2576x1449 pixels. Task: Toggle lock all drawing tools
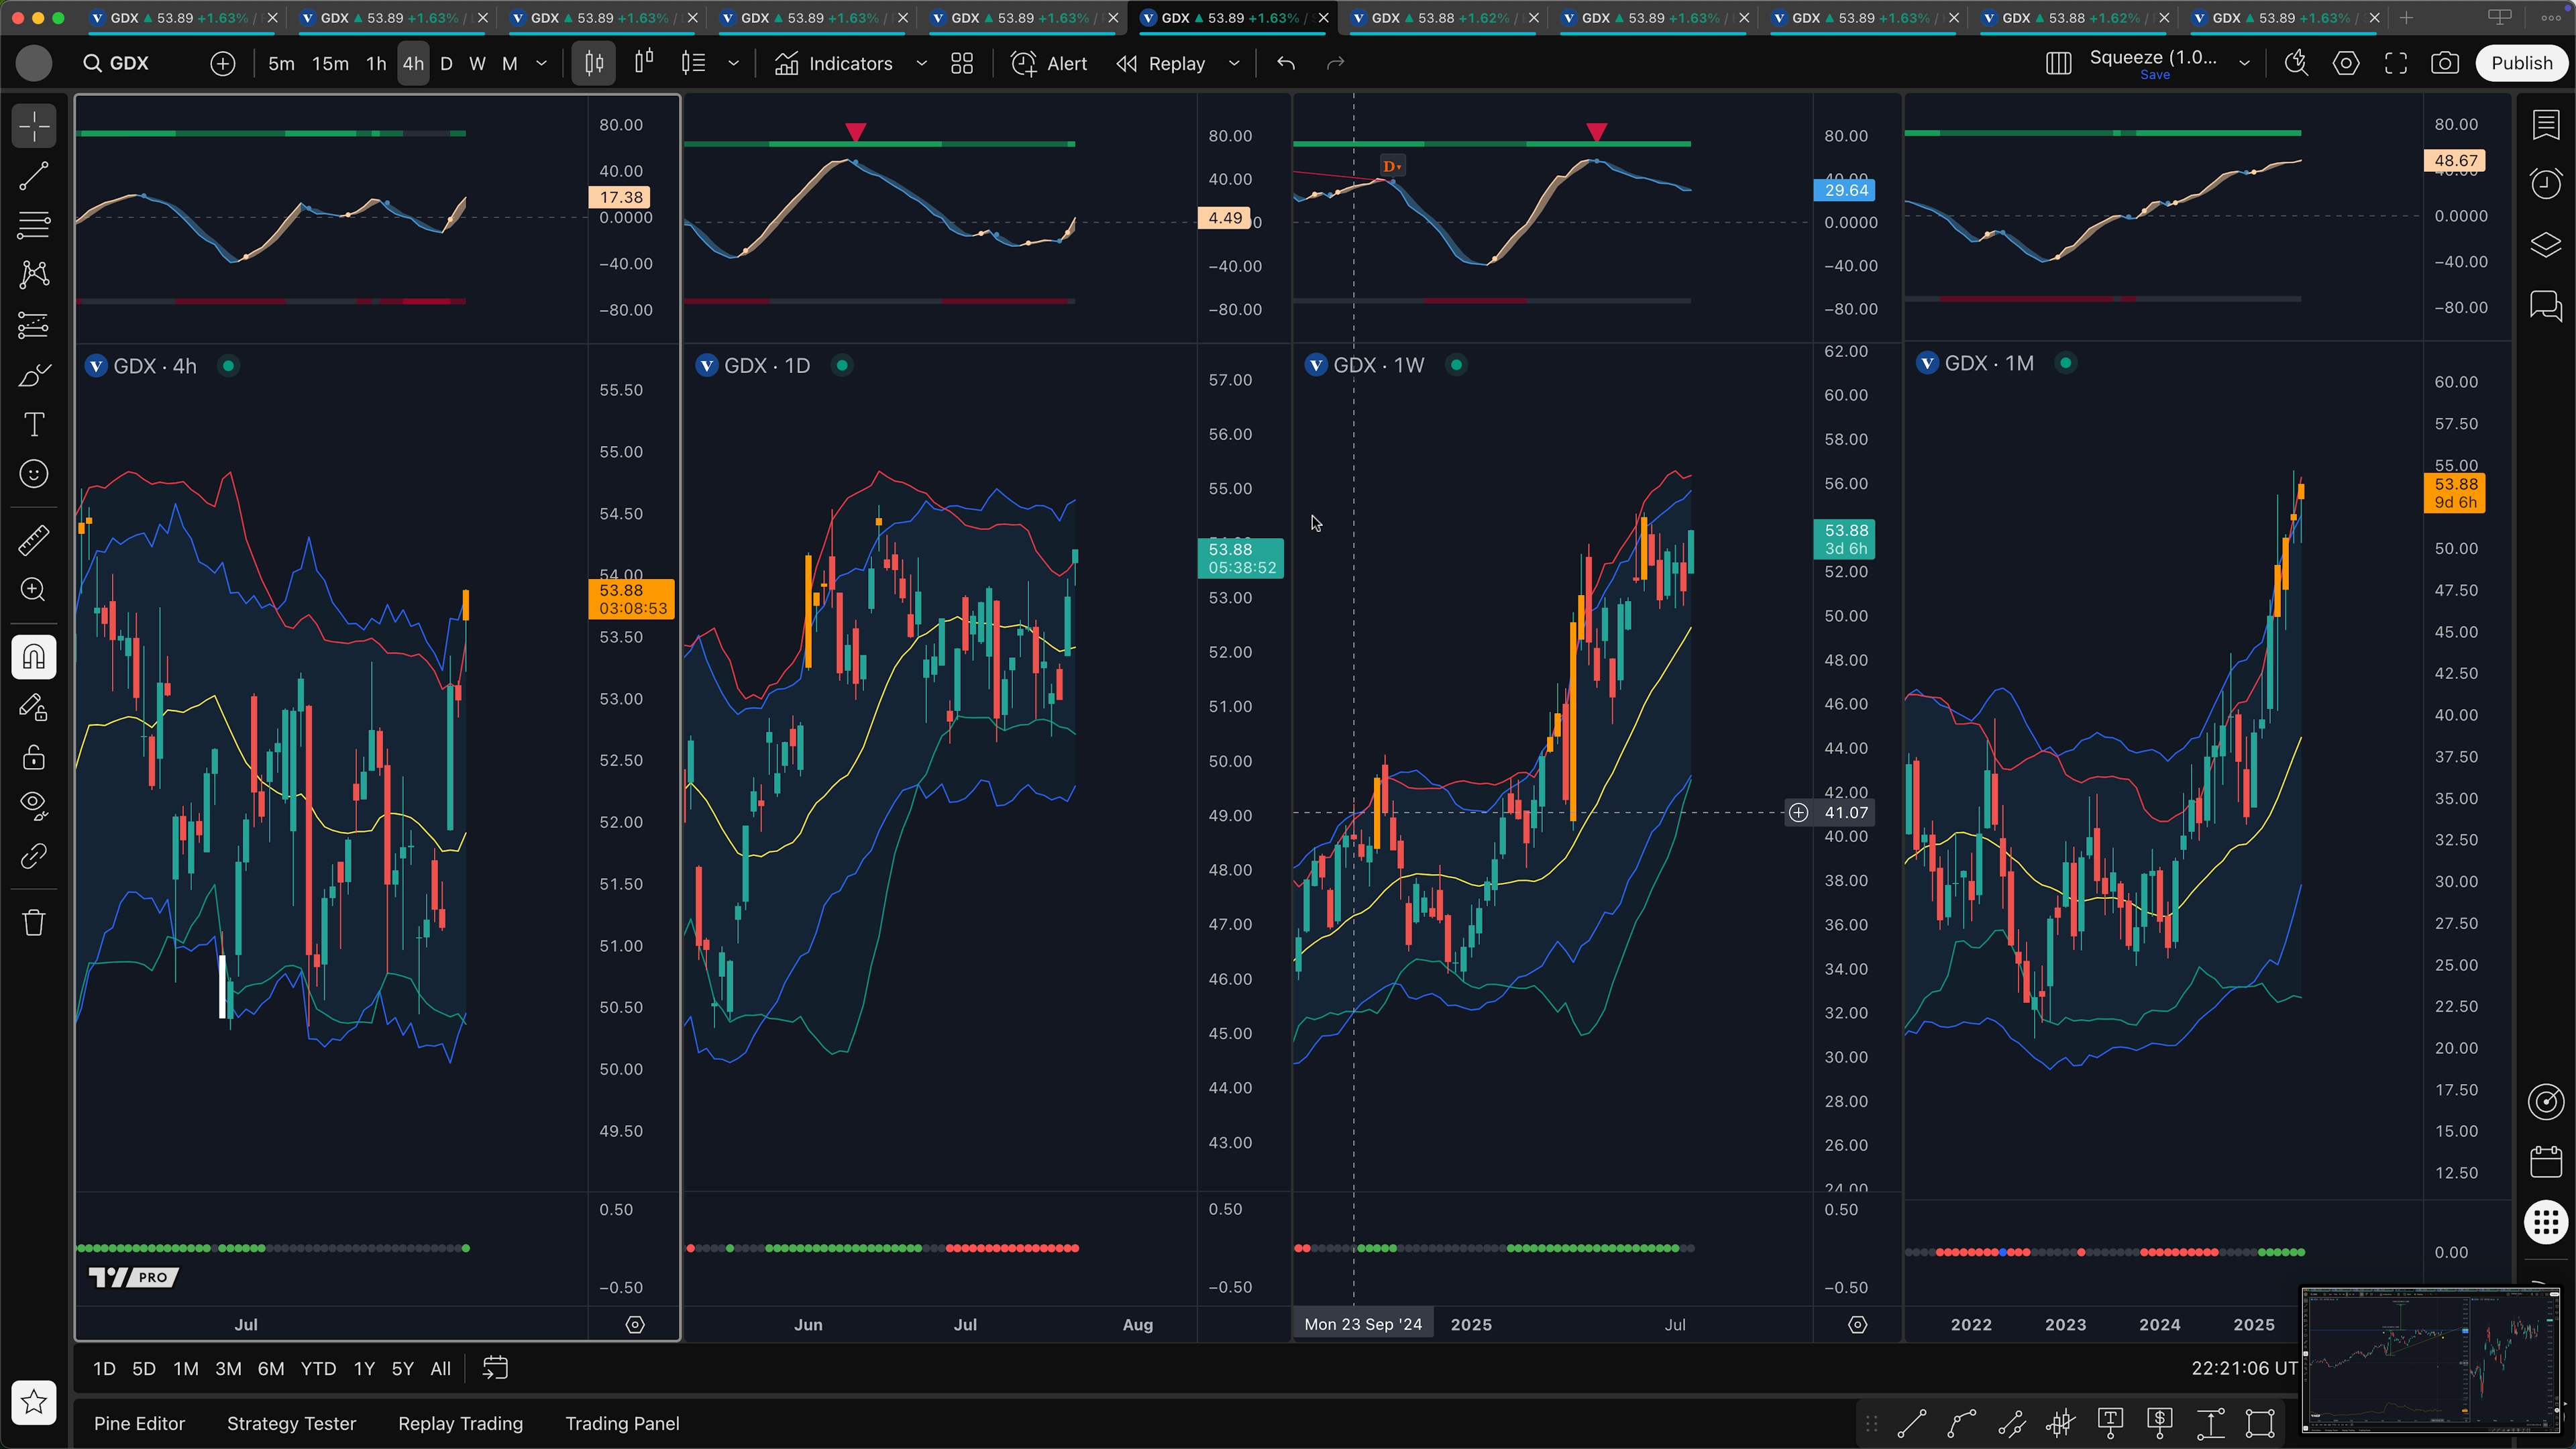34,757
